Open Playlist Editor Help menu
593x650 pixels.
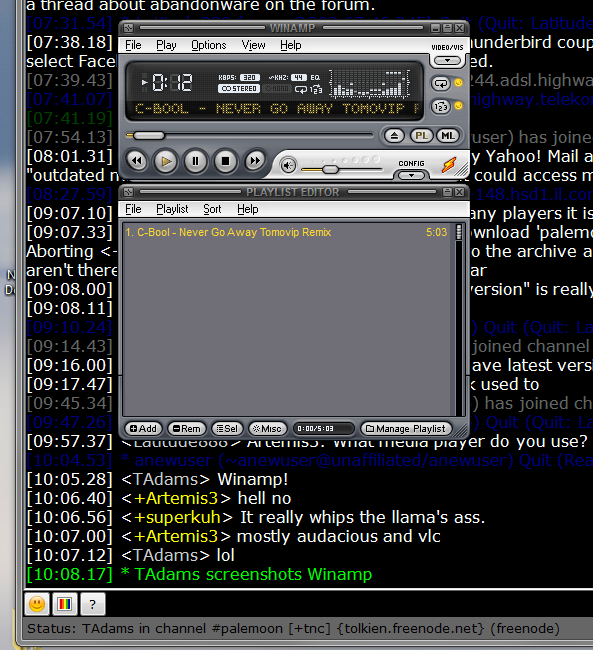248,209
